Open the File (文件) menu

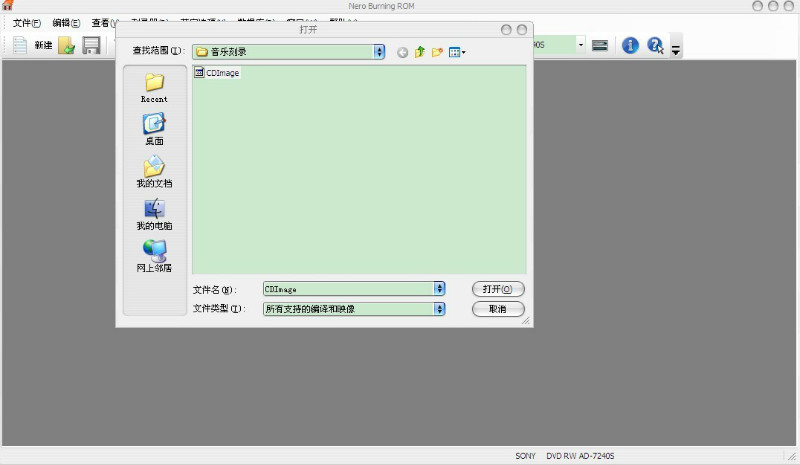27,23
